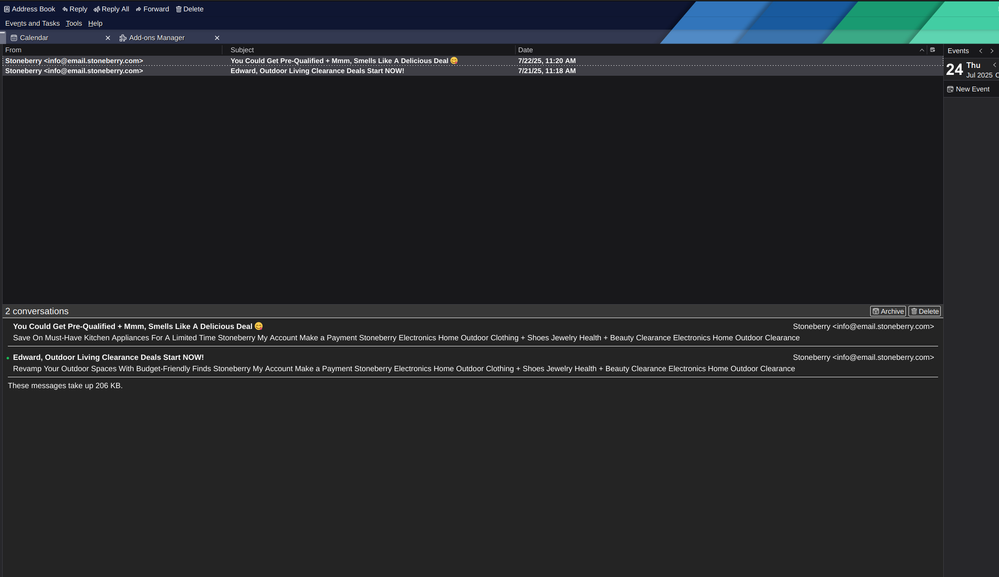Click Reply All in the toolbar
This screenshot has width=999, height=577.
click(x=111, y=9)
